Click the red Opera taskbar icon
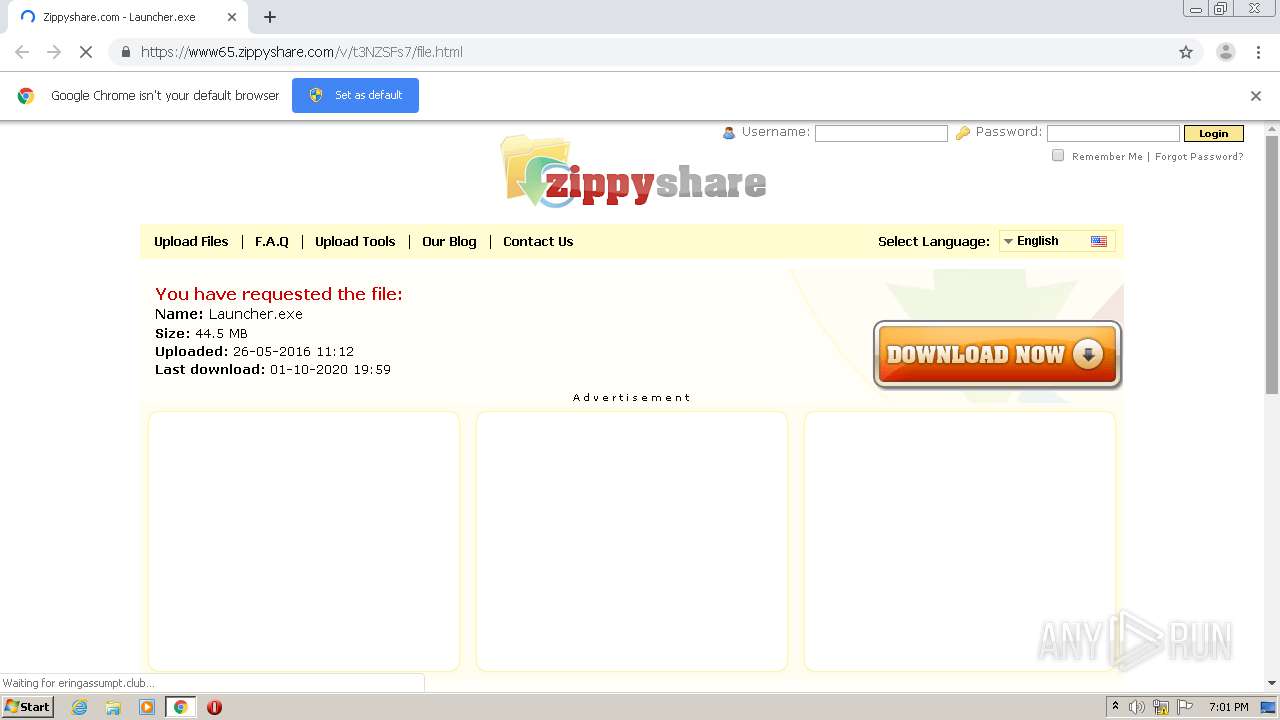 click(214, 707)
